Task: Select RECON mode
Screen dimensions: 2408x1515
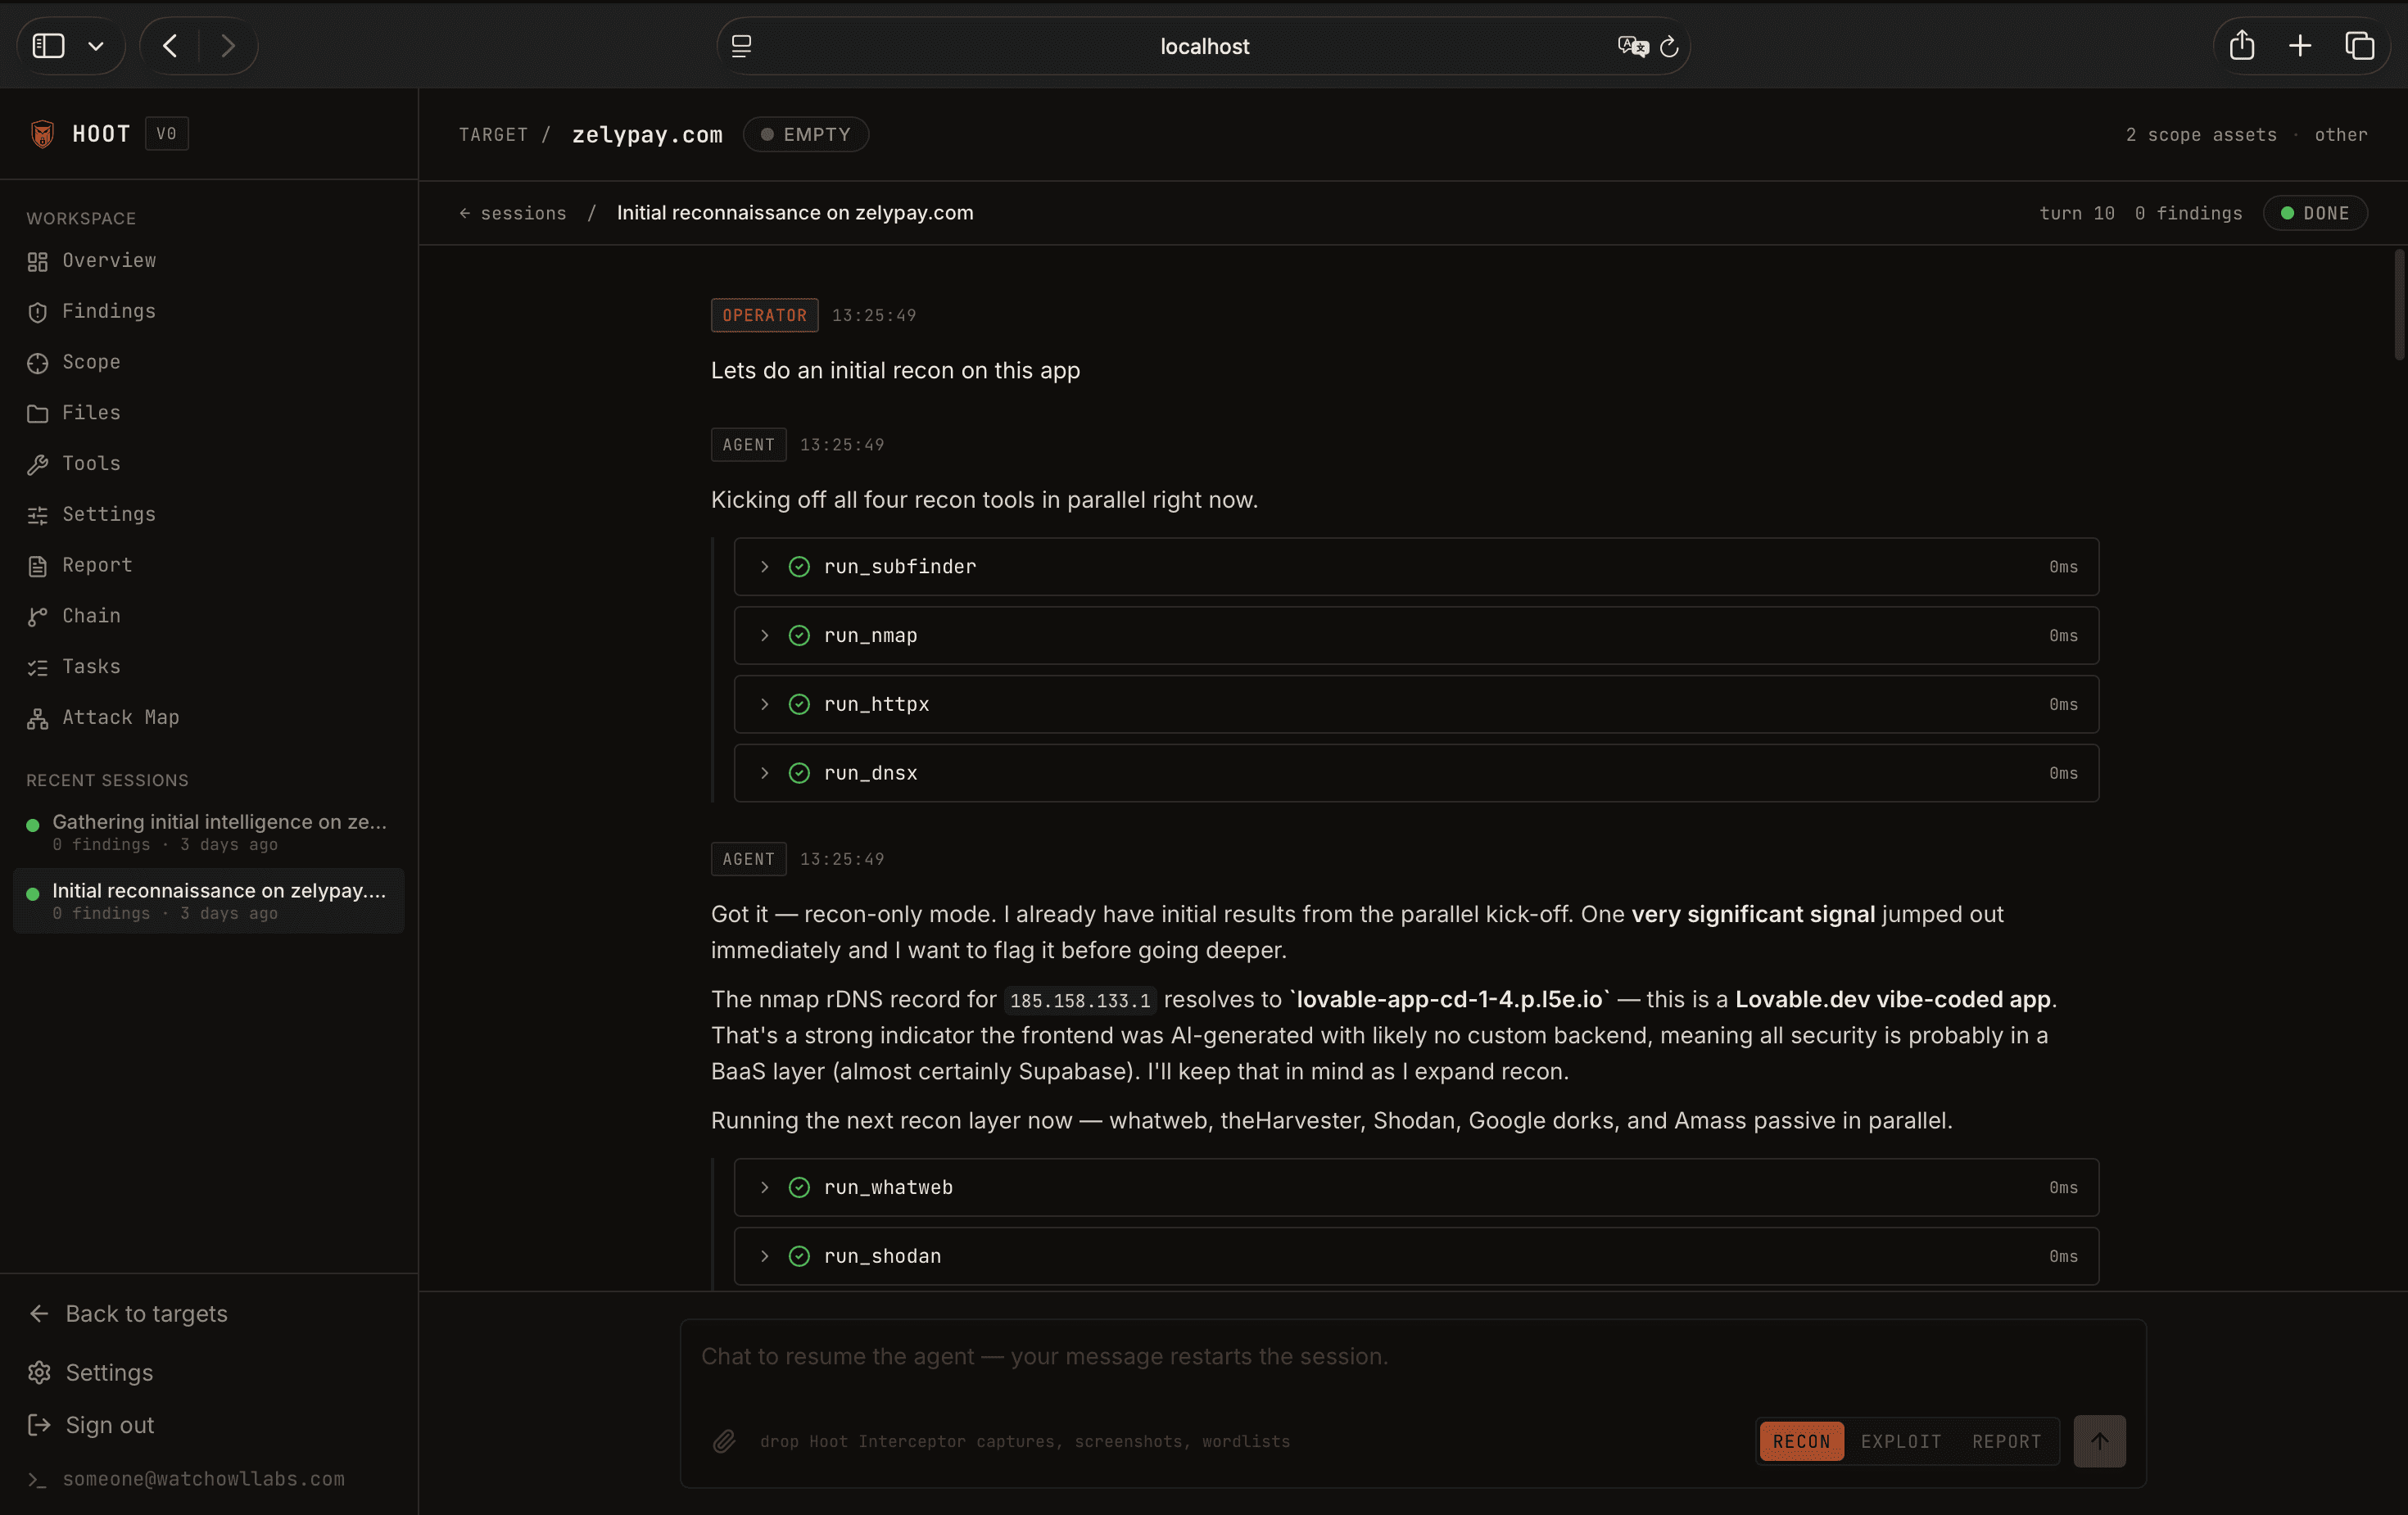Action: [1801, 1441]
